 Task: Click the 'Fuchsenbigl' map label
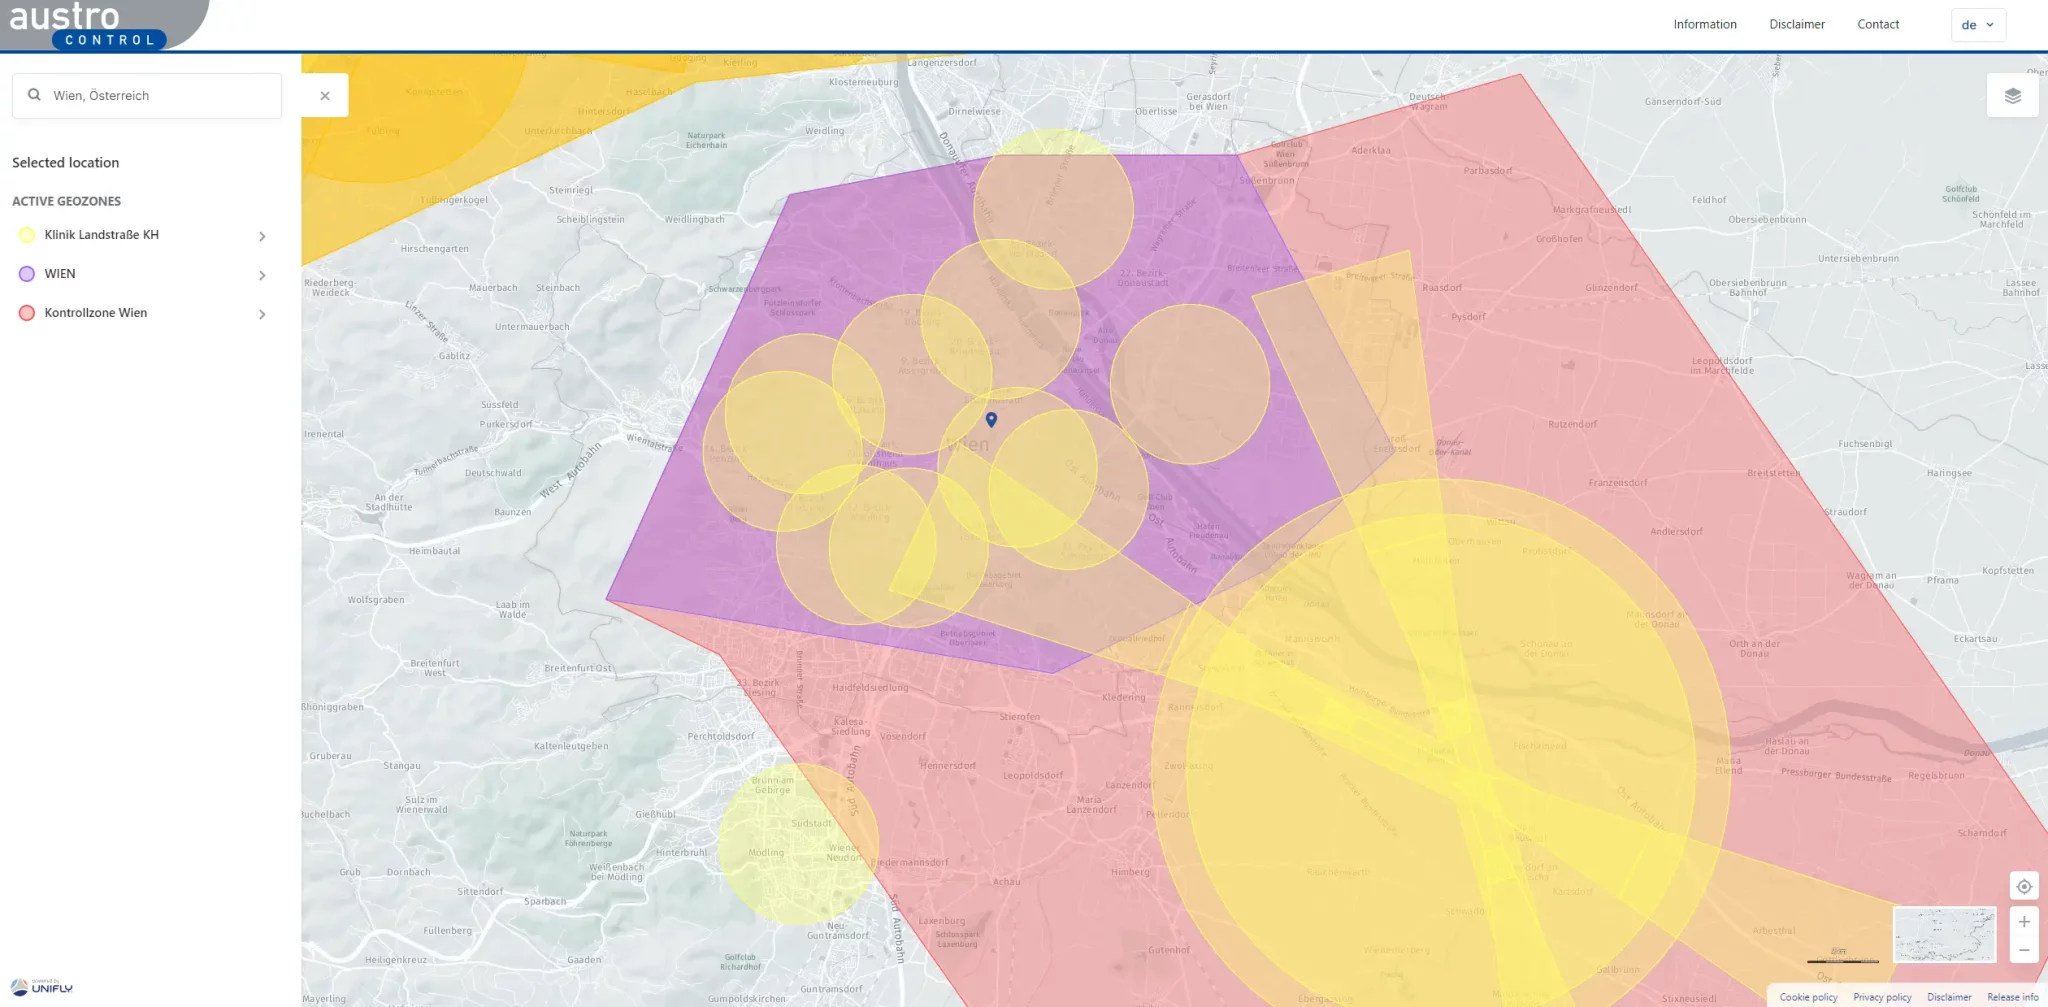click(x=1865, y=443)
